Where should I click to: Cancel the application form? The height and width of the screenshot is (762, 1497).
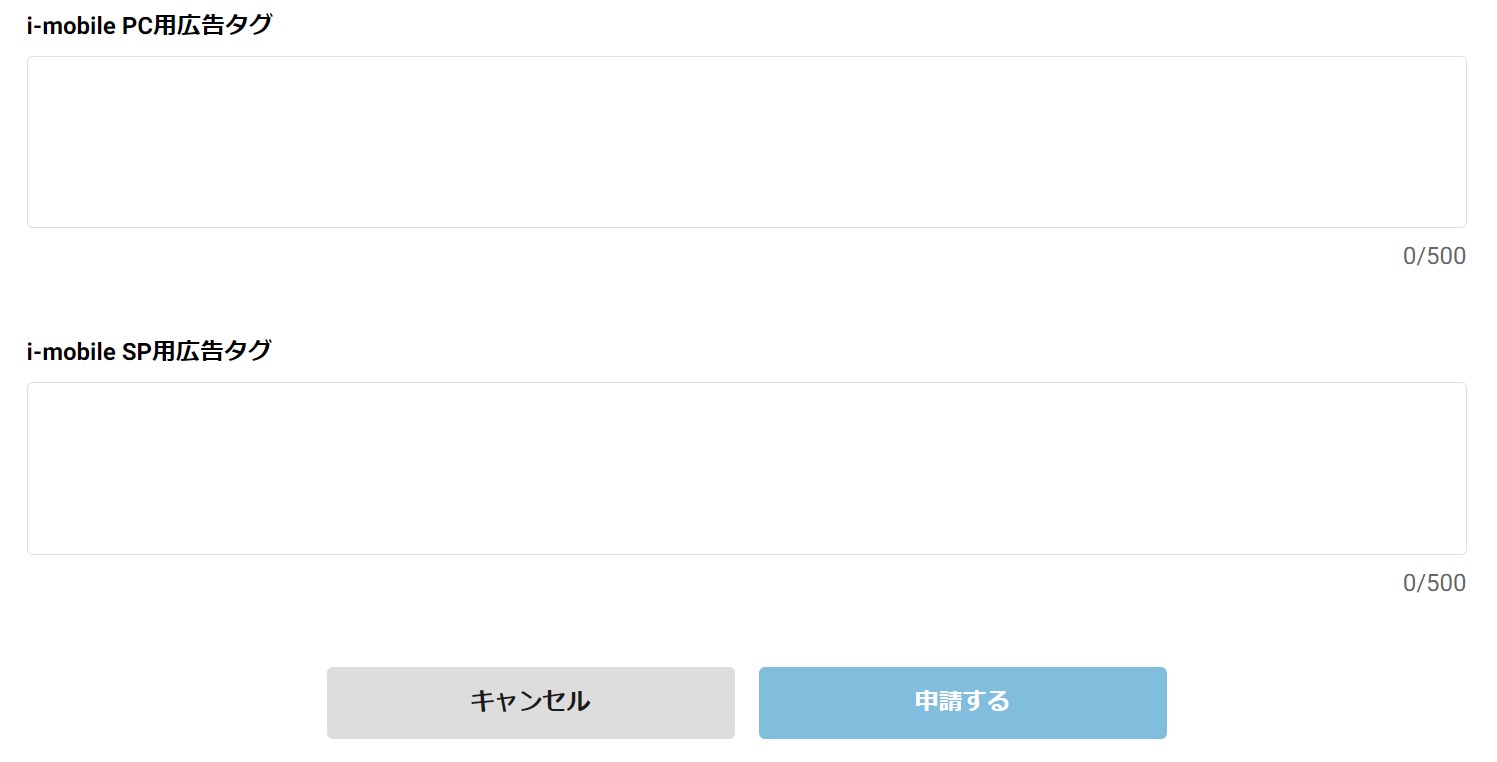(530, 702)
